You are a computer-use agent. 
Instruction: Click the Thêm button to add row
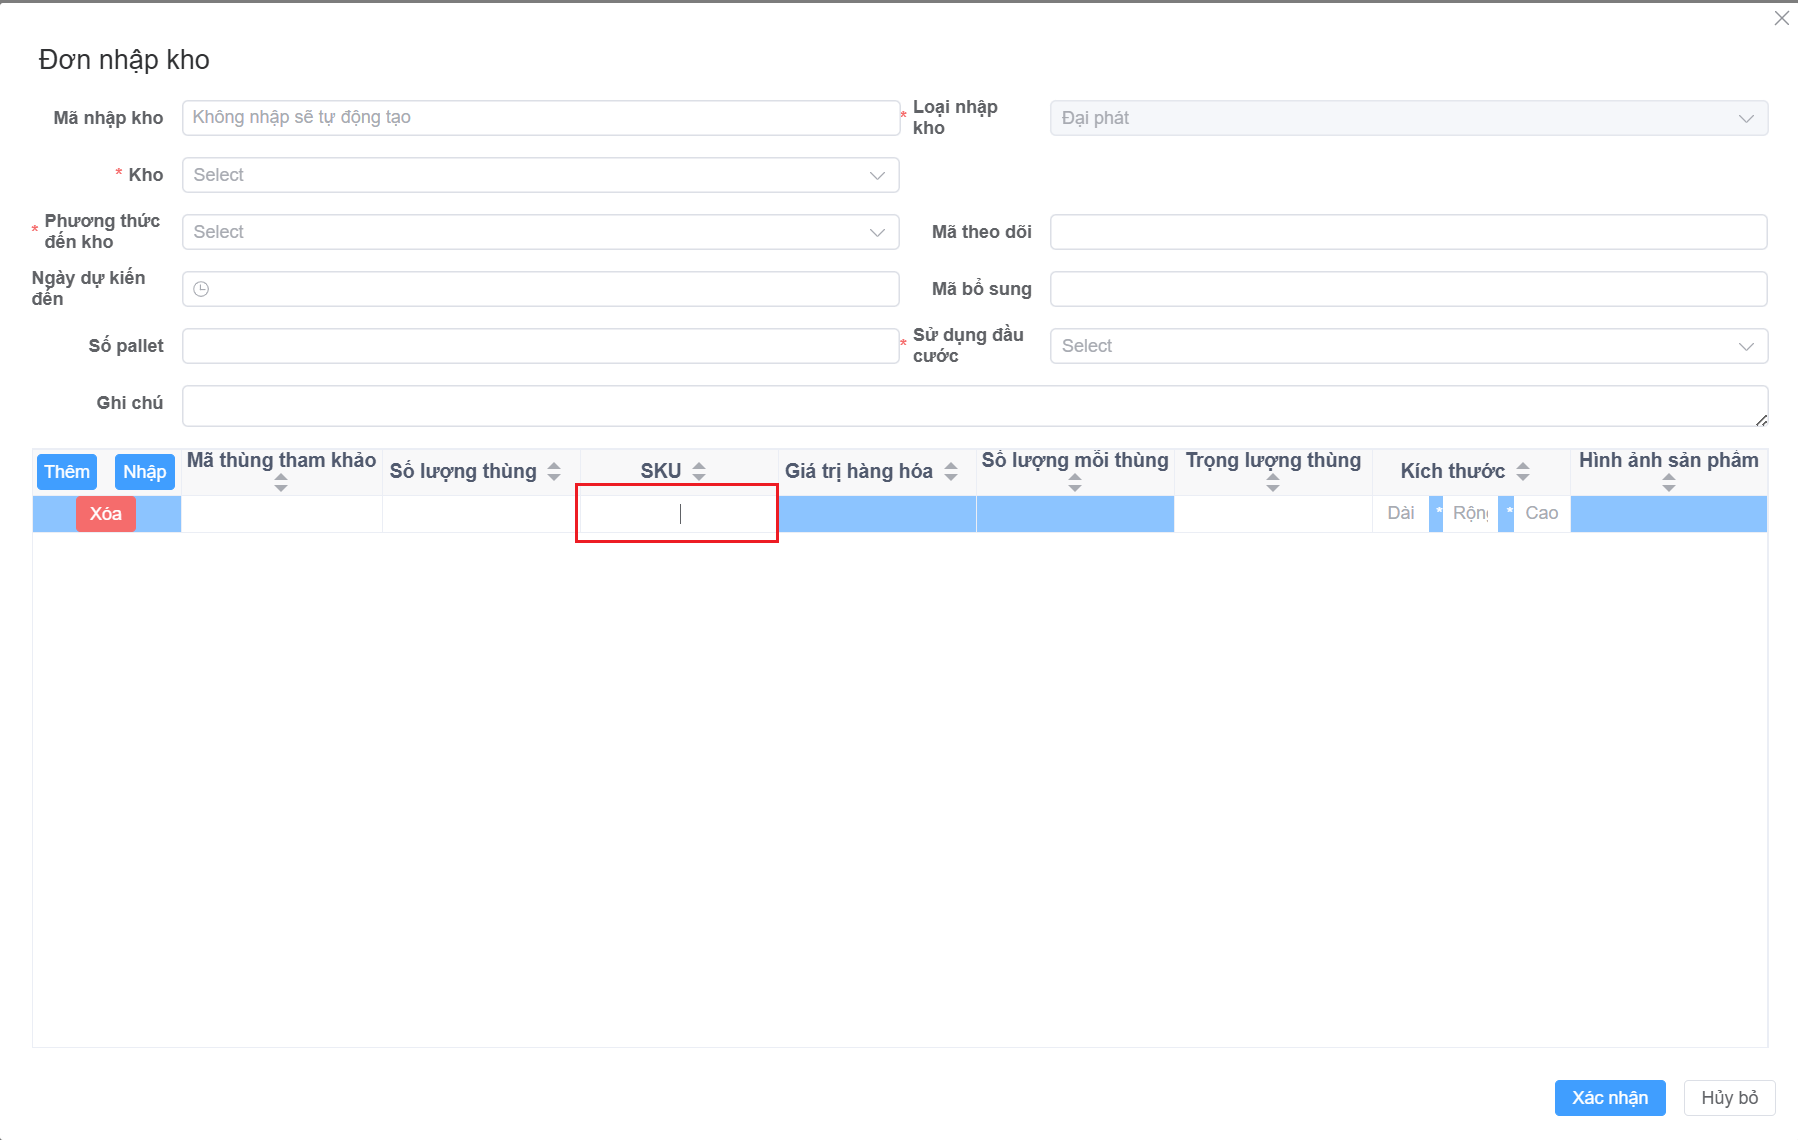pos(67,472)
